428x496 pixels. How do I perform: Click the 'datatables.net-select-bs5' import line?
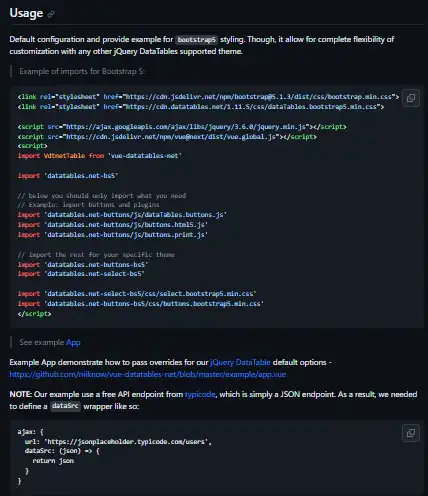pos(81,274)
